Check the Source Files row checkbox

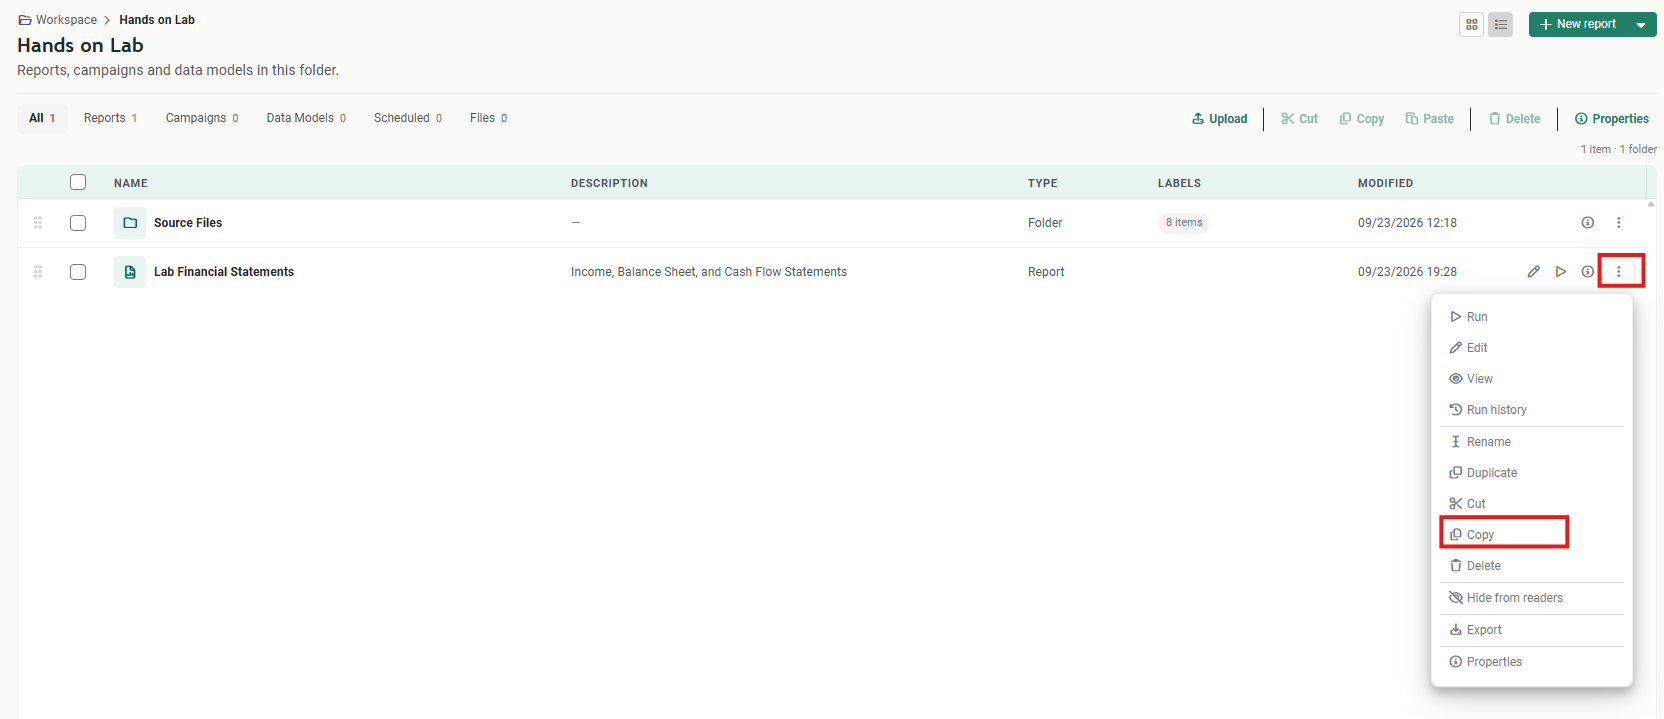(x=78, y=223)
